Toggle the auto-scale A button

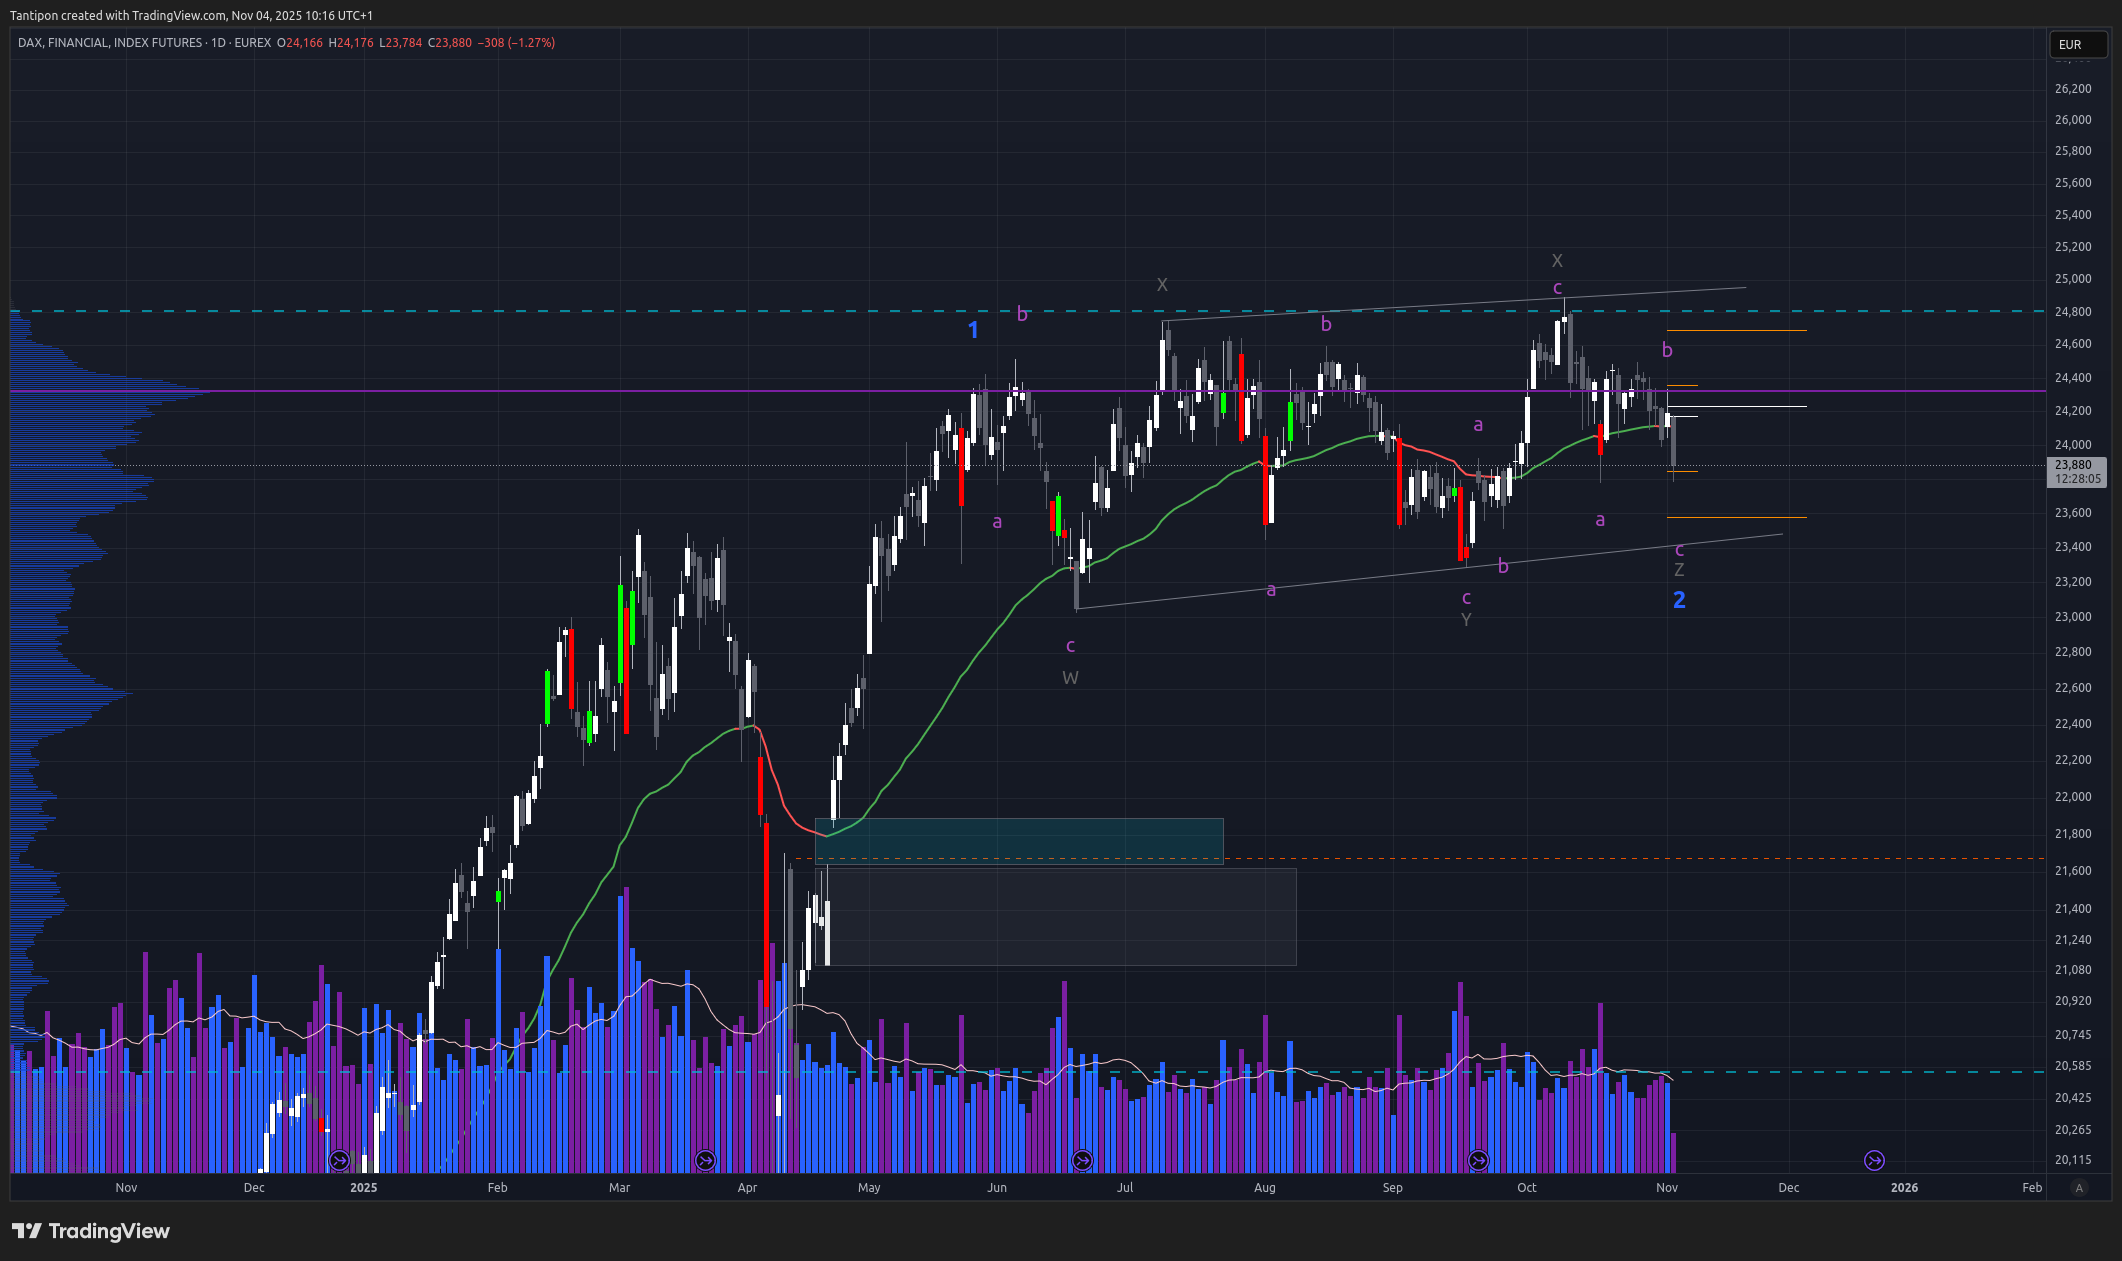(2079, 1188)
